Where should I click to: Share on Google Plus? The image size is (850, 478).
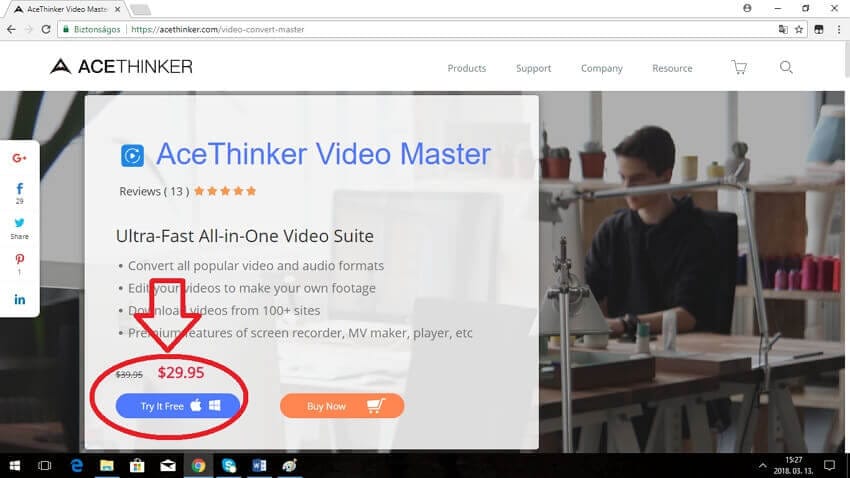coord(20,158)
